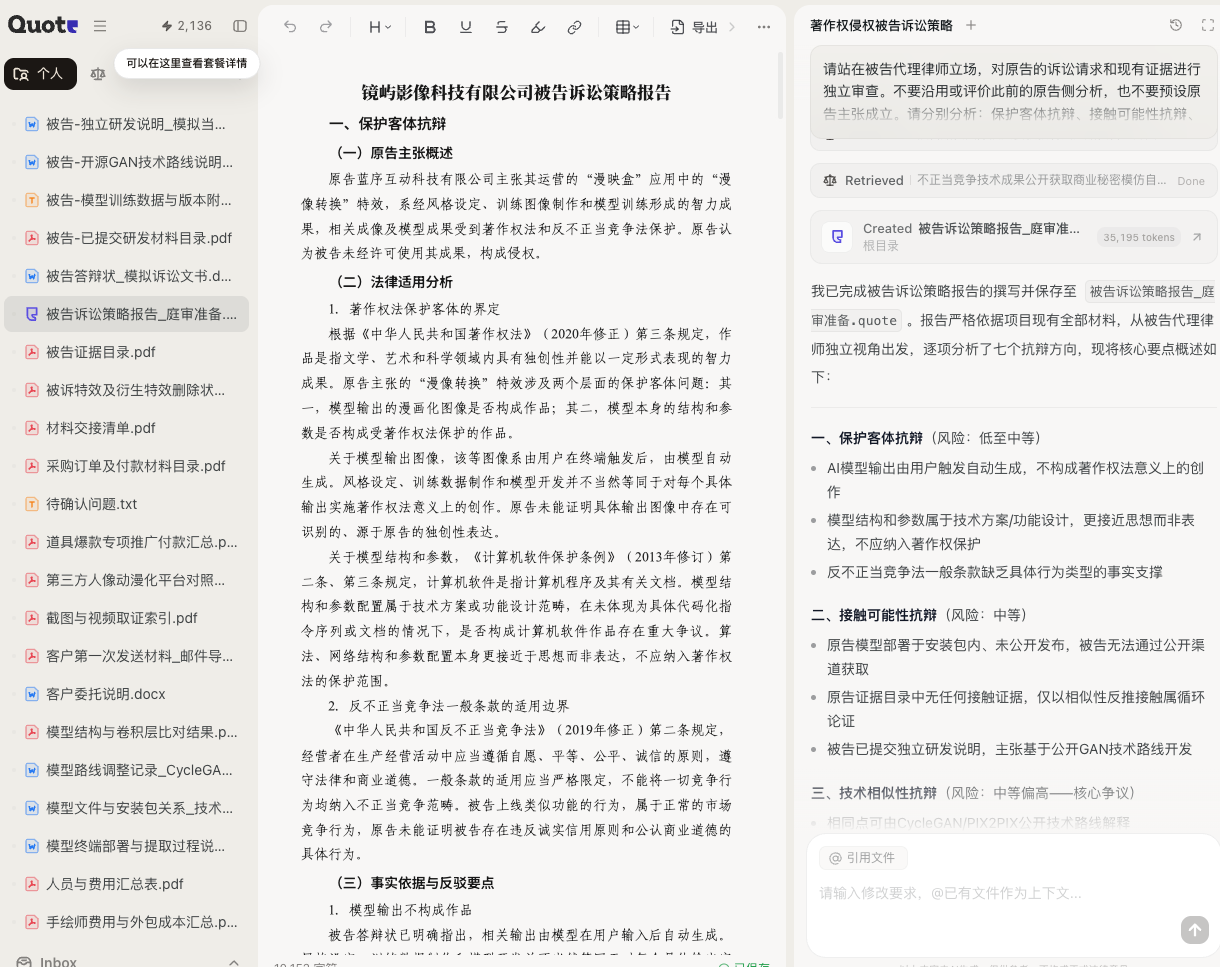The width and height of the screenshot is (1220, 967).
Task: Collapse the Inbox section chevron
Action: 234,962
